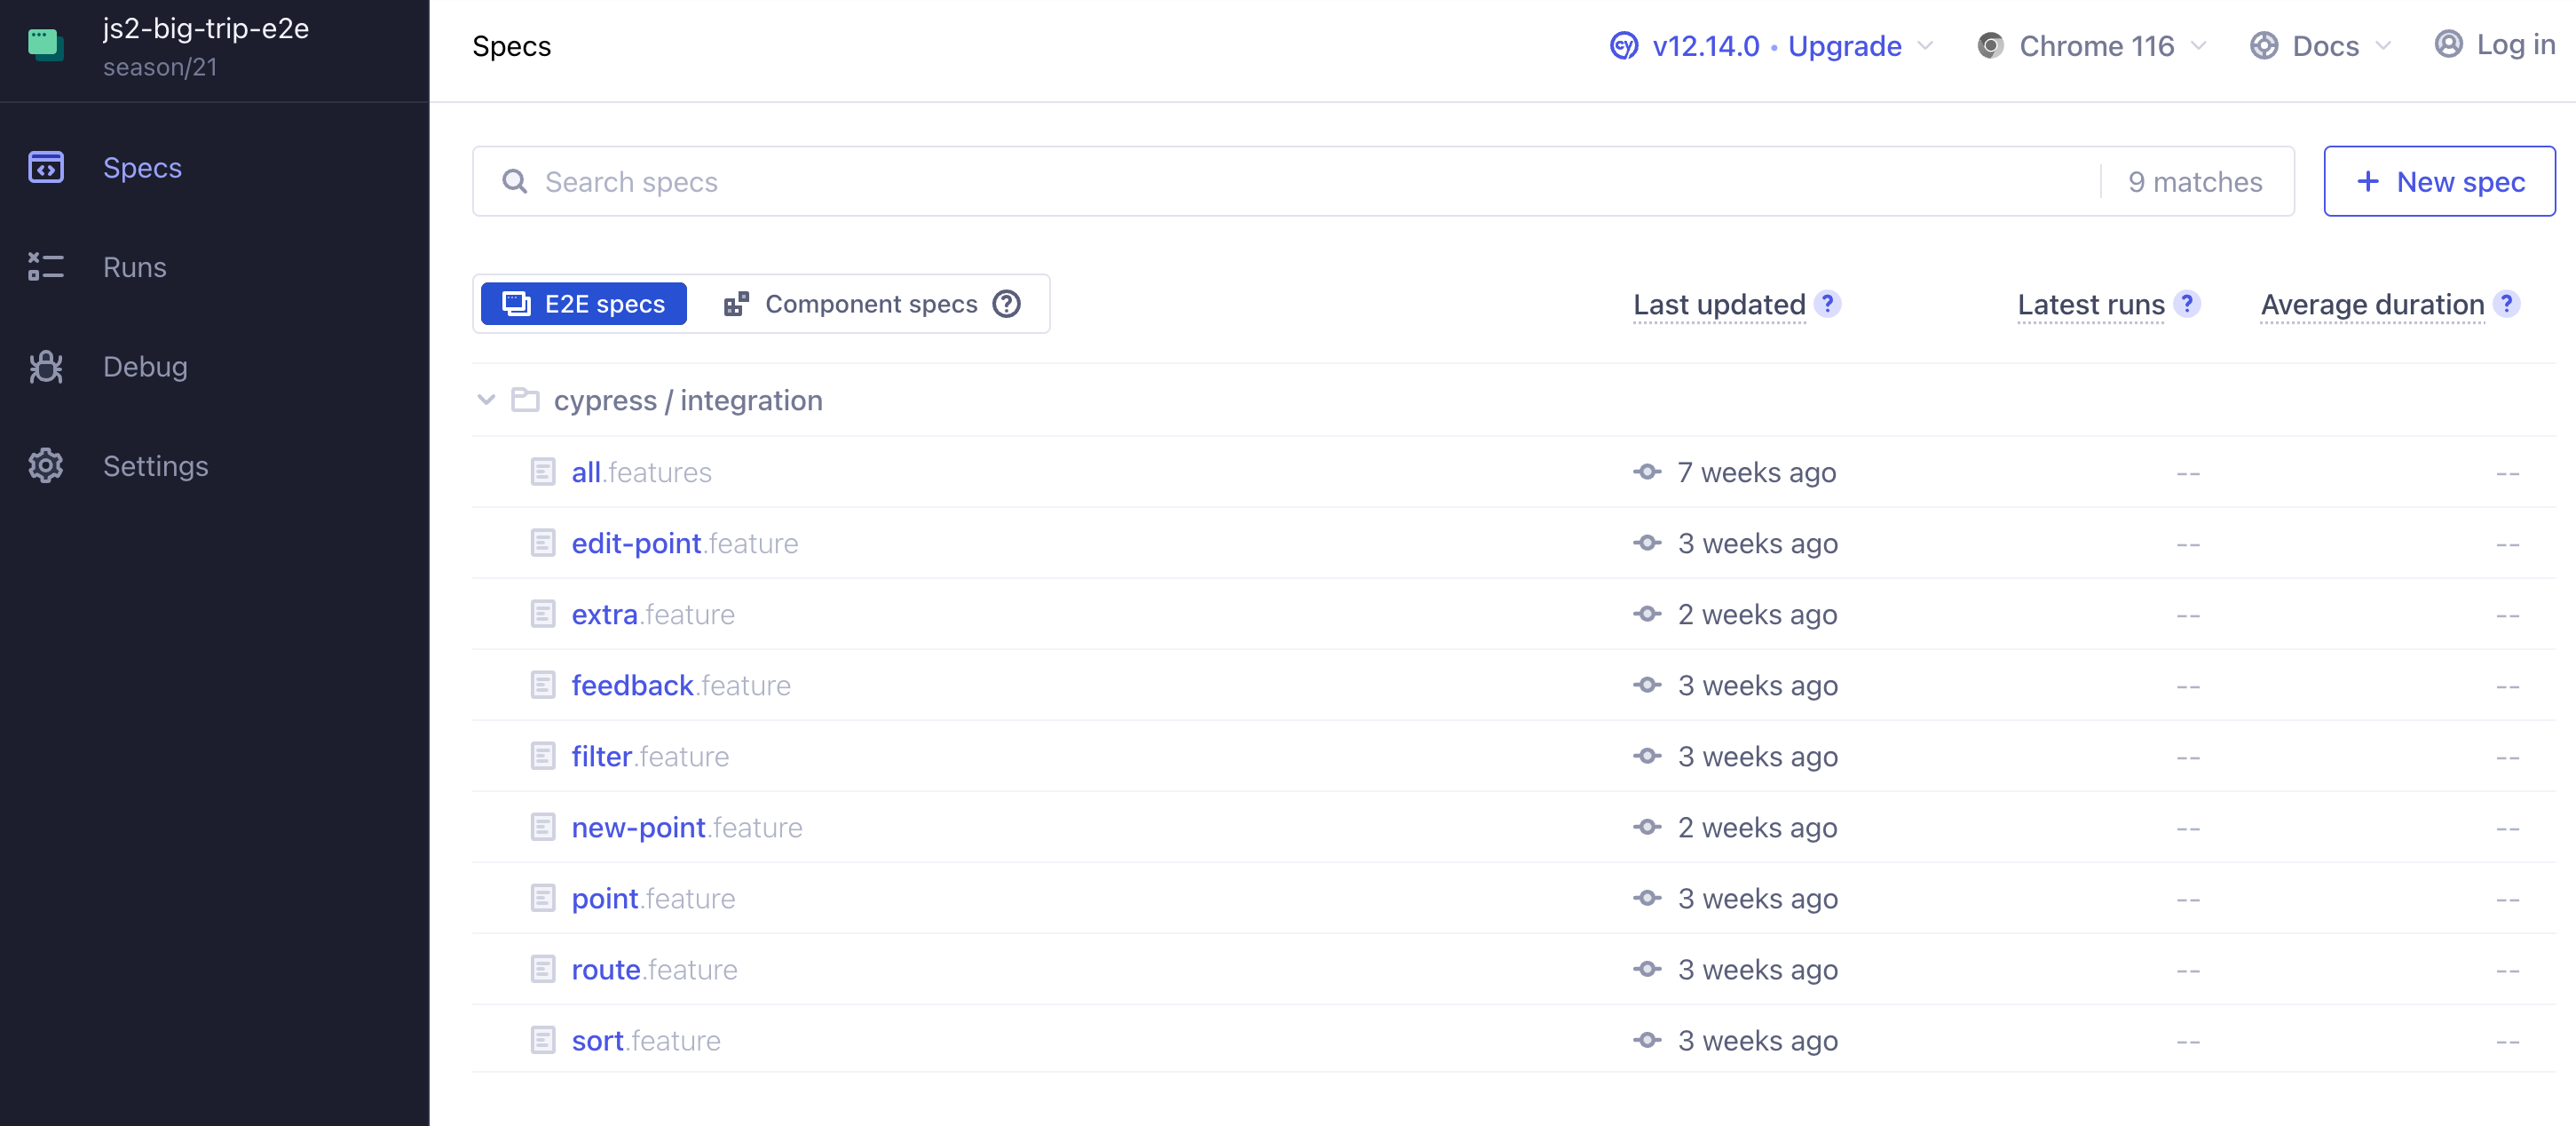Click the Component specs tab icon

pos(736,303)
